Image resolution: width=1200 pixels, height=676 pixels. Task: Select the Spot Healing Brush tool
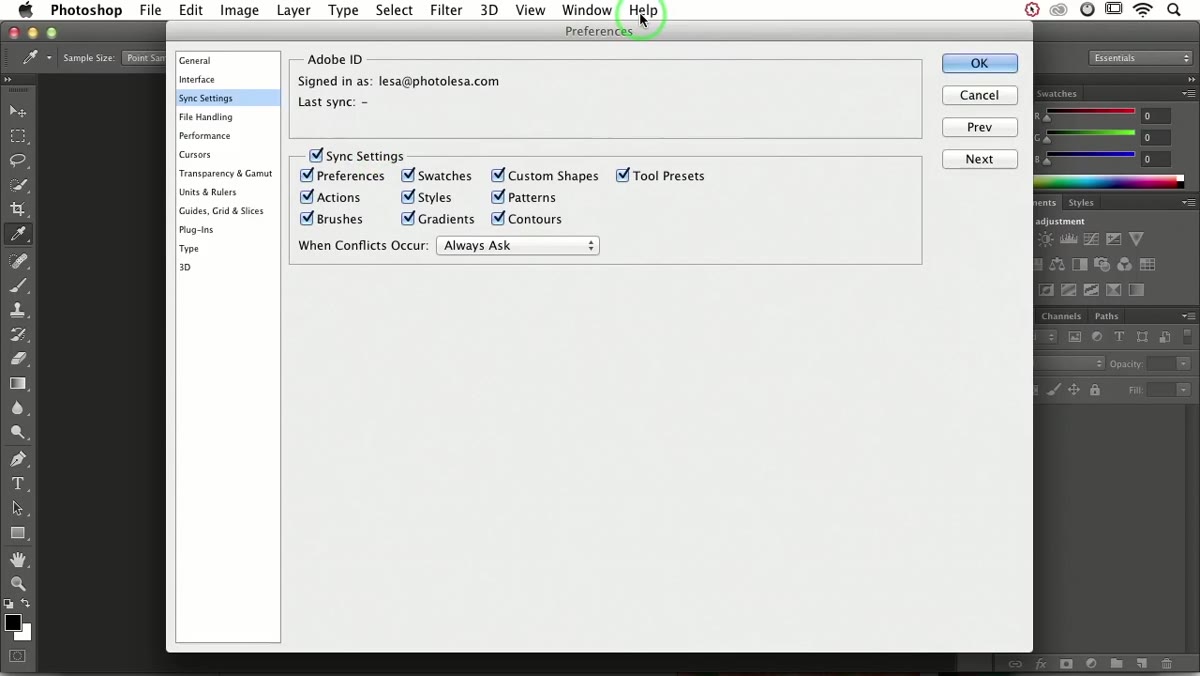[x=18, y=261]
